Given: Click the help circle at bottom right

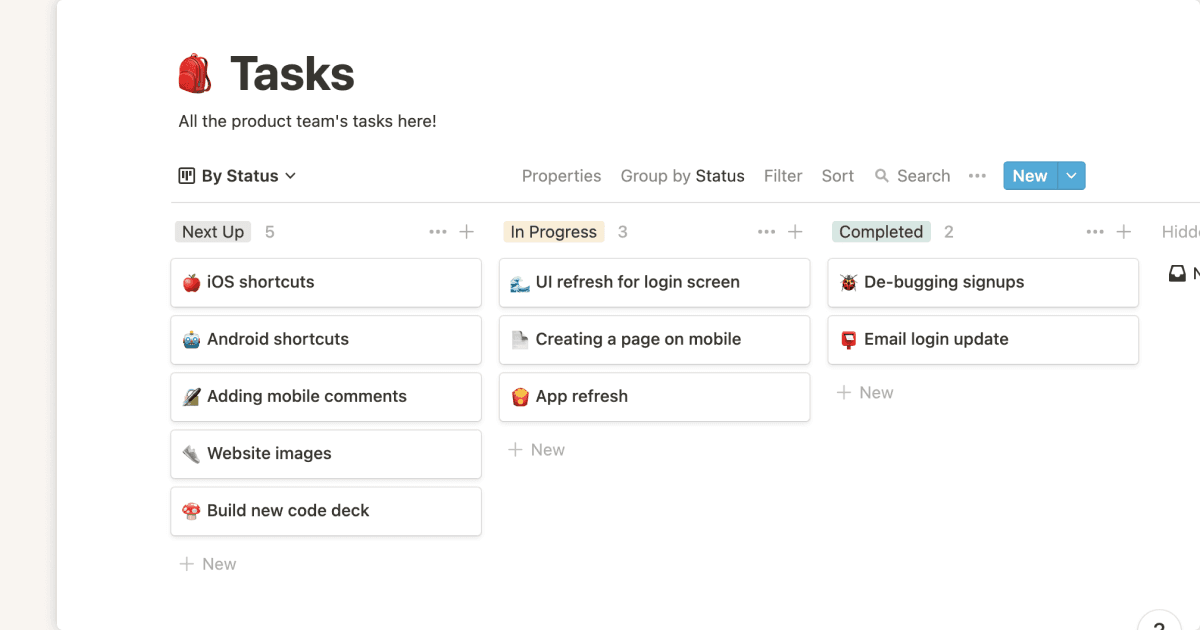Looking at the screenshot, I should coord(1159,625).
